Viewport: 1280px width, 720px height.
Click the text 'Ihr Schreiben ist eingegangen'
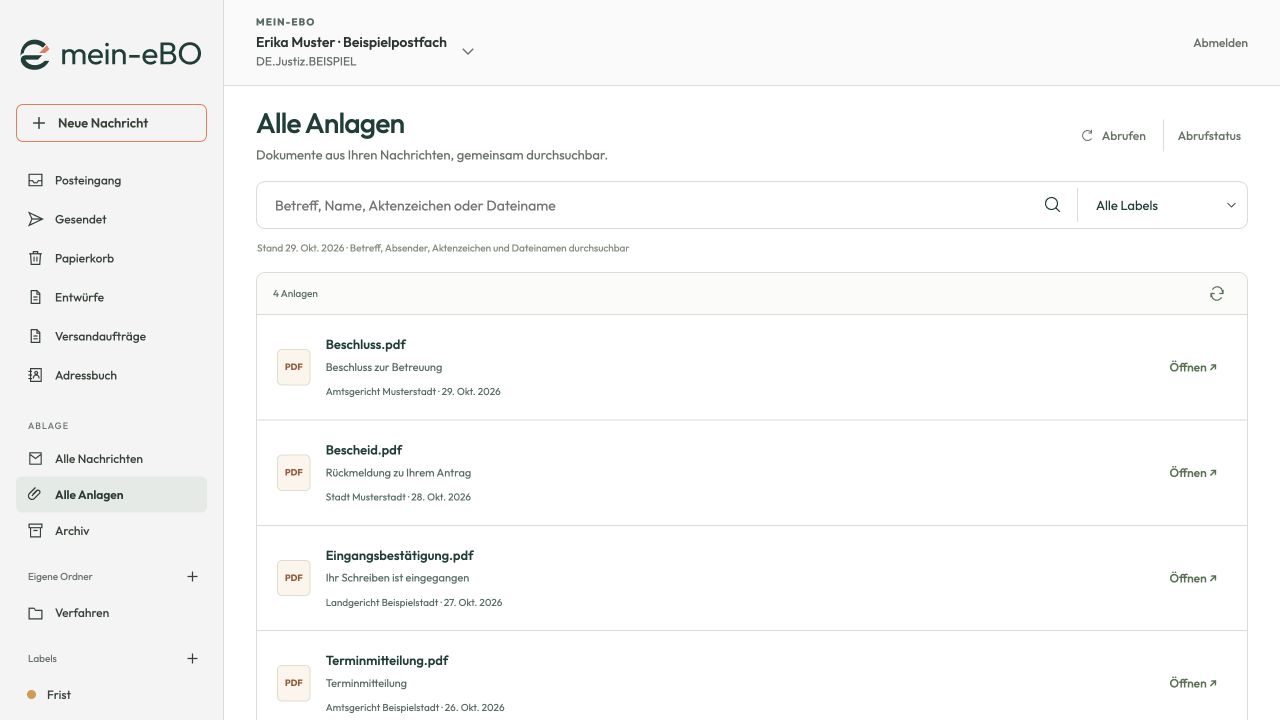[x=397, y=578]
